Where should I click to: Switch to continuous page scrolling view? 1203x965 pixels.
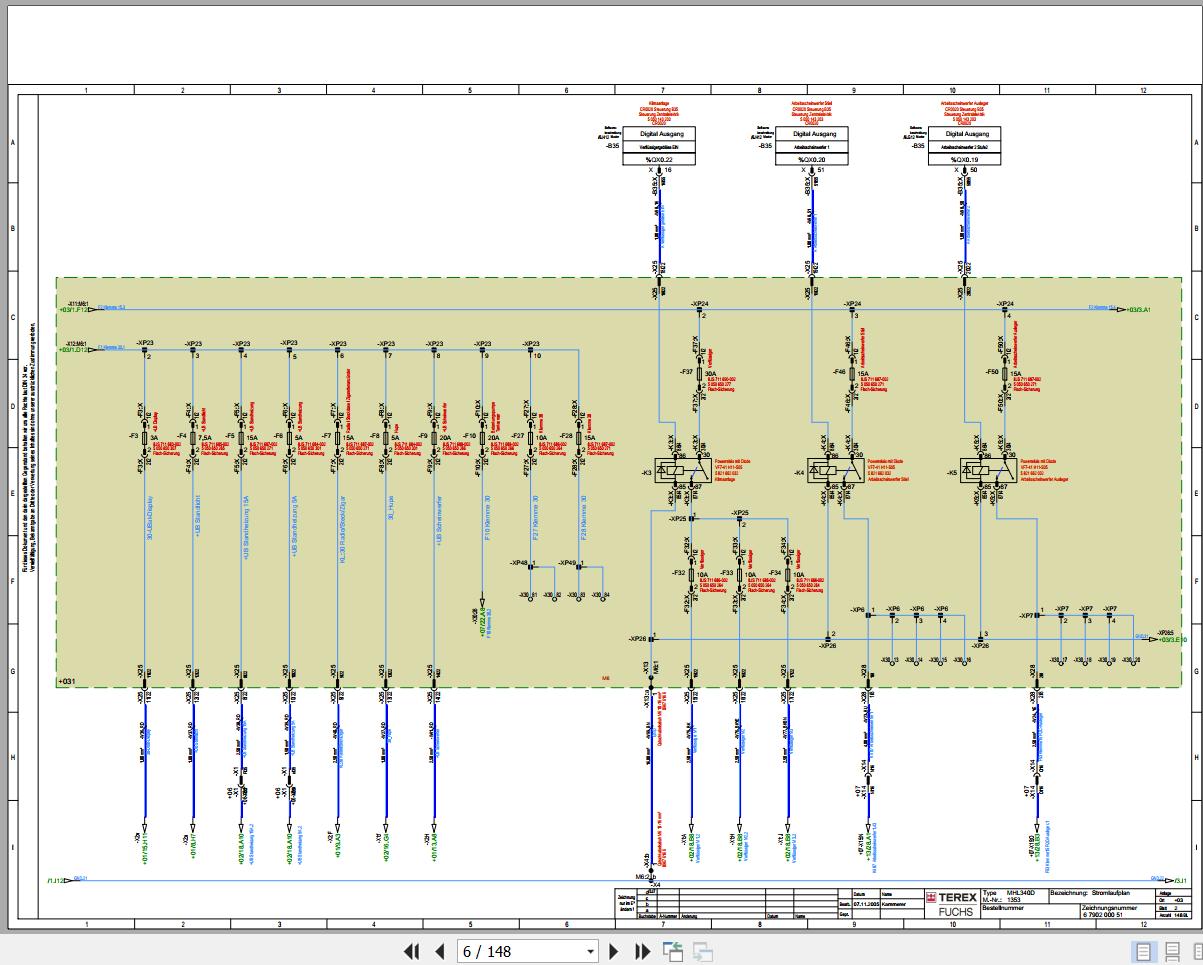click(1173, 951)
